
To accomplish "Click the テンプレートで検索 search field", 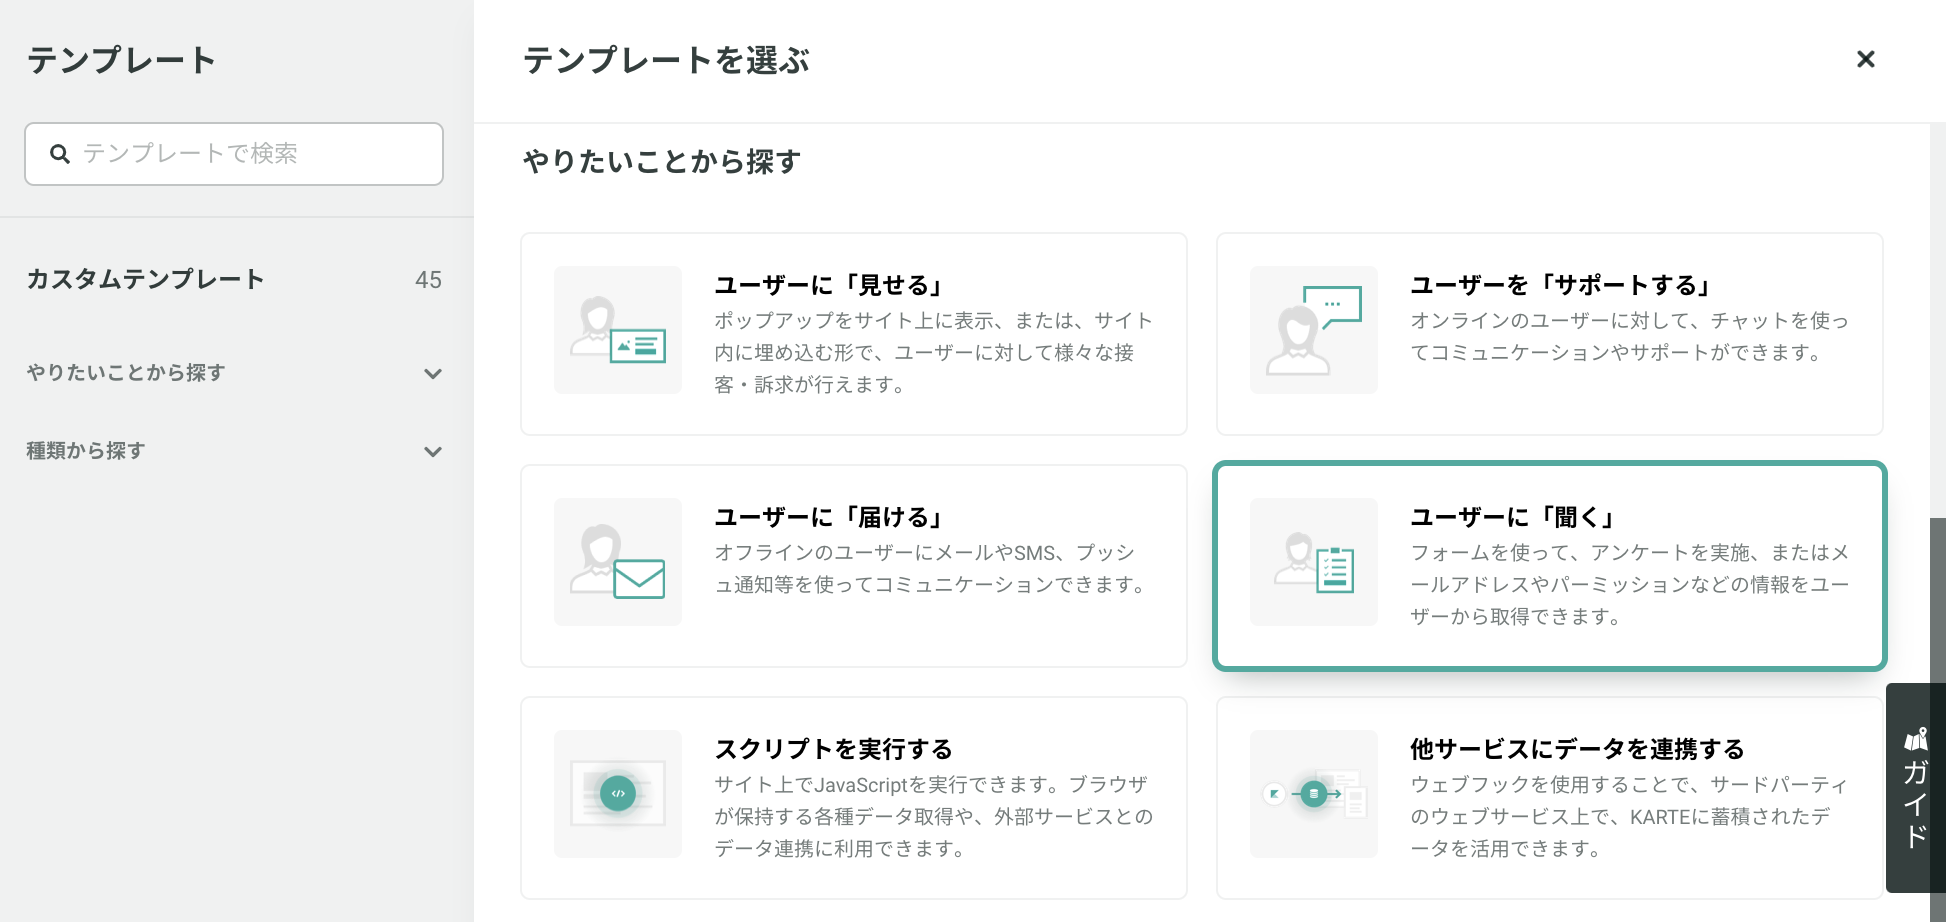I will coord(234,154).
